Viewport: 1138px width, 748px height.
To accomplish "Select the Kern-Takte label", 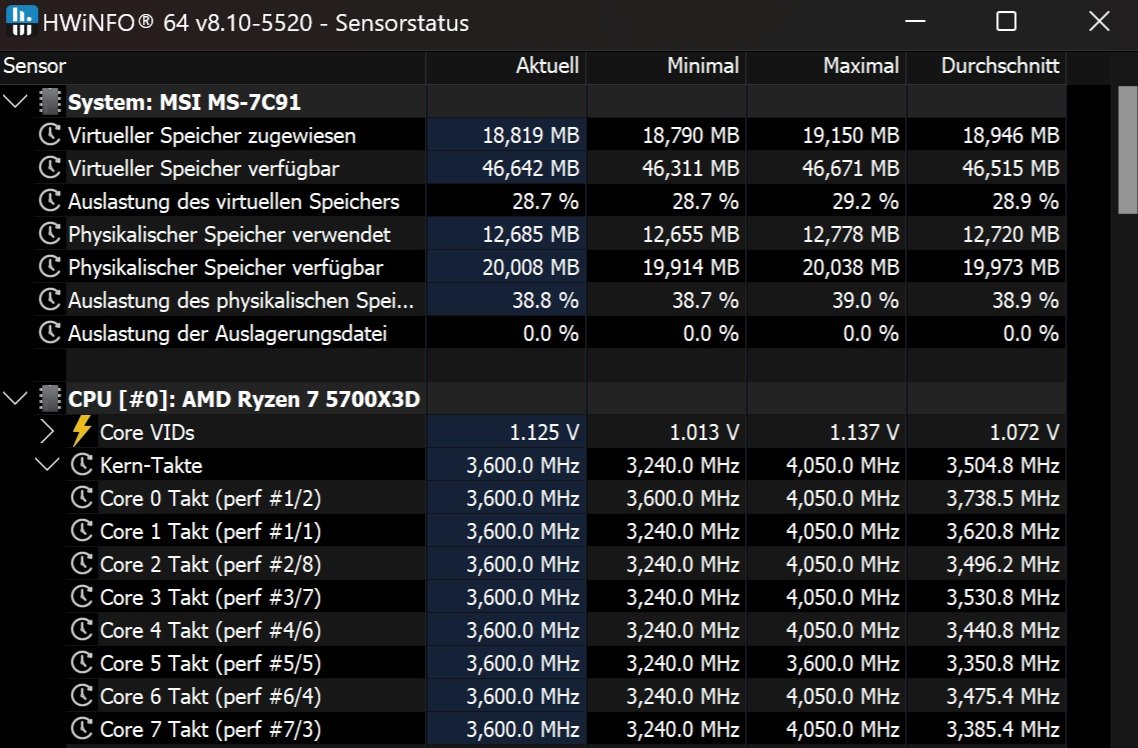I will tap(151, 466).
